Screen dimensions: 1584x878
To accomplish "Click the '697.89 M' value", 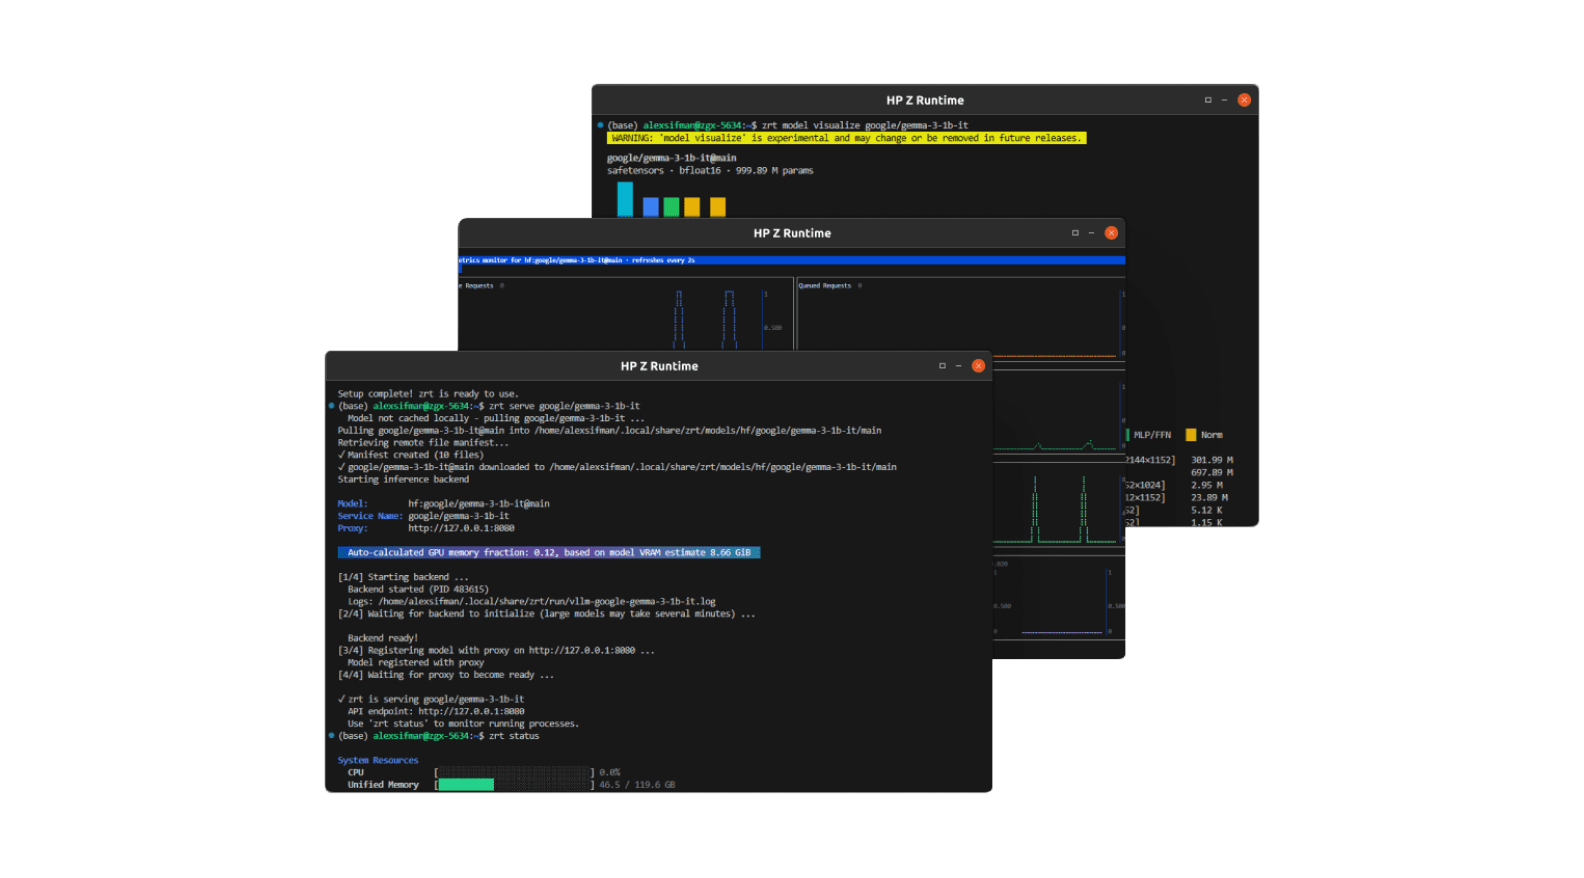I will 1212,472.
